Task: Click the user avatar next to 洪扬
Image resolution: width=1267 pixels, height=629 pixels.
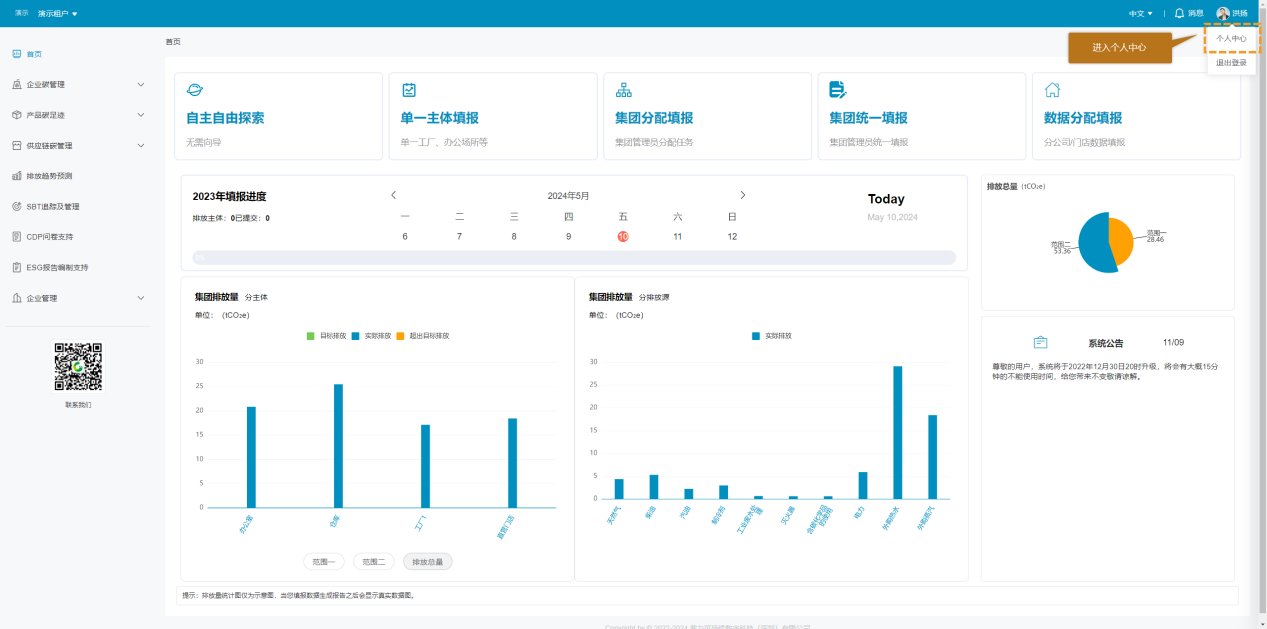Action: tap(1223, 13)
